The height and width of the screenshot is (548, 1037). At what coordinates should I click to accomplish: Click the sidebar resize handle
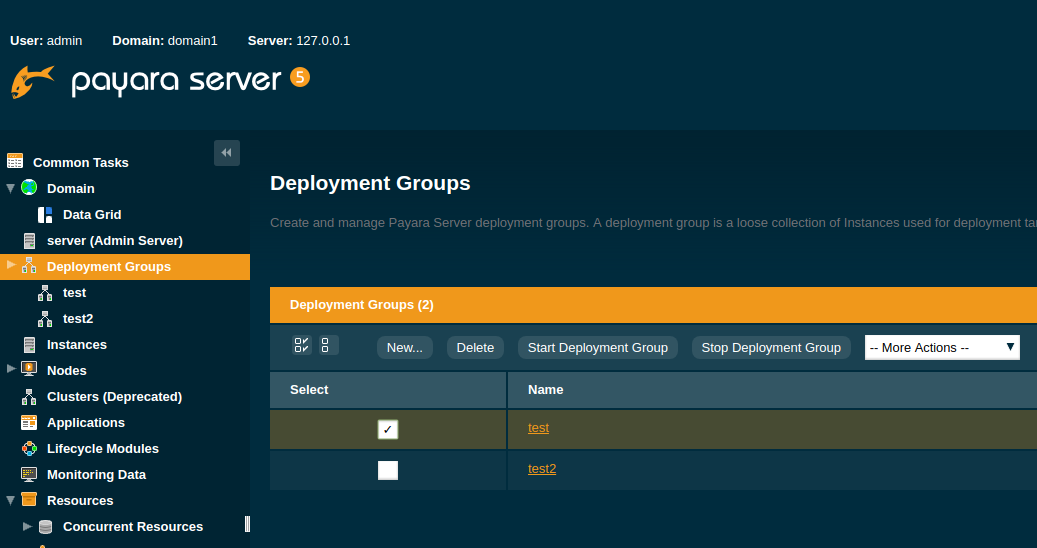click(247, 524)
